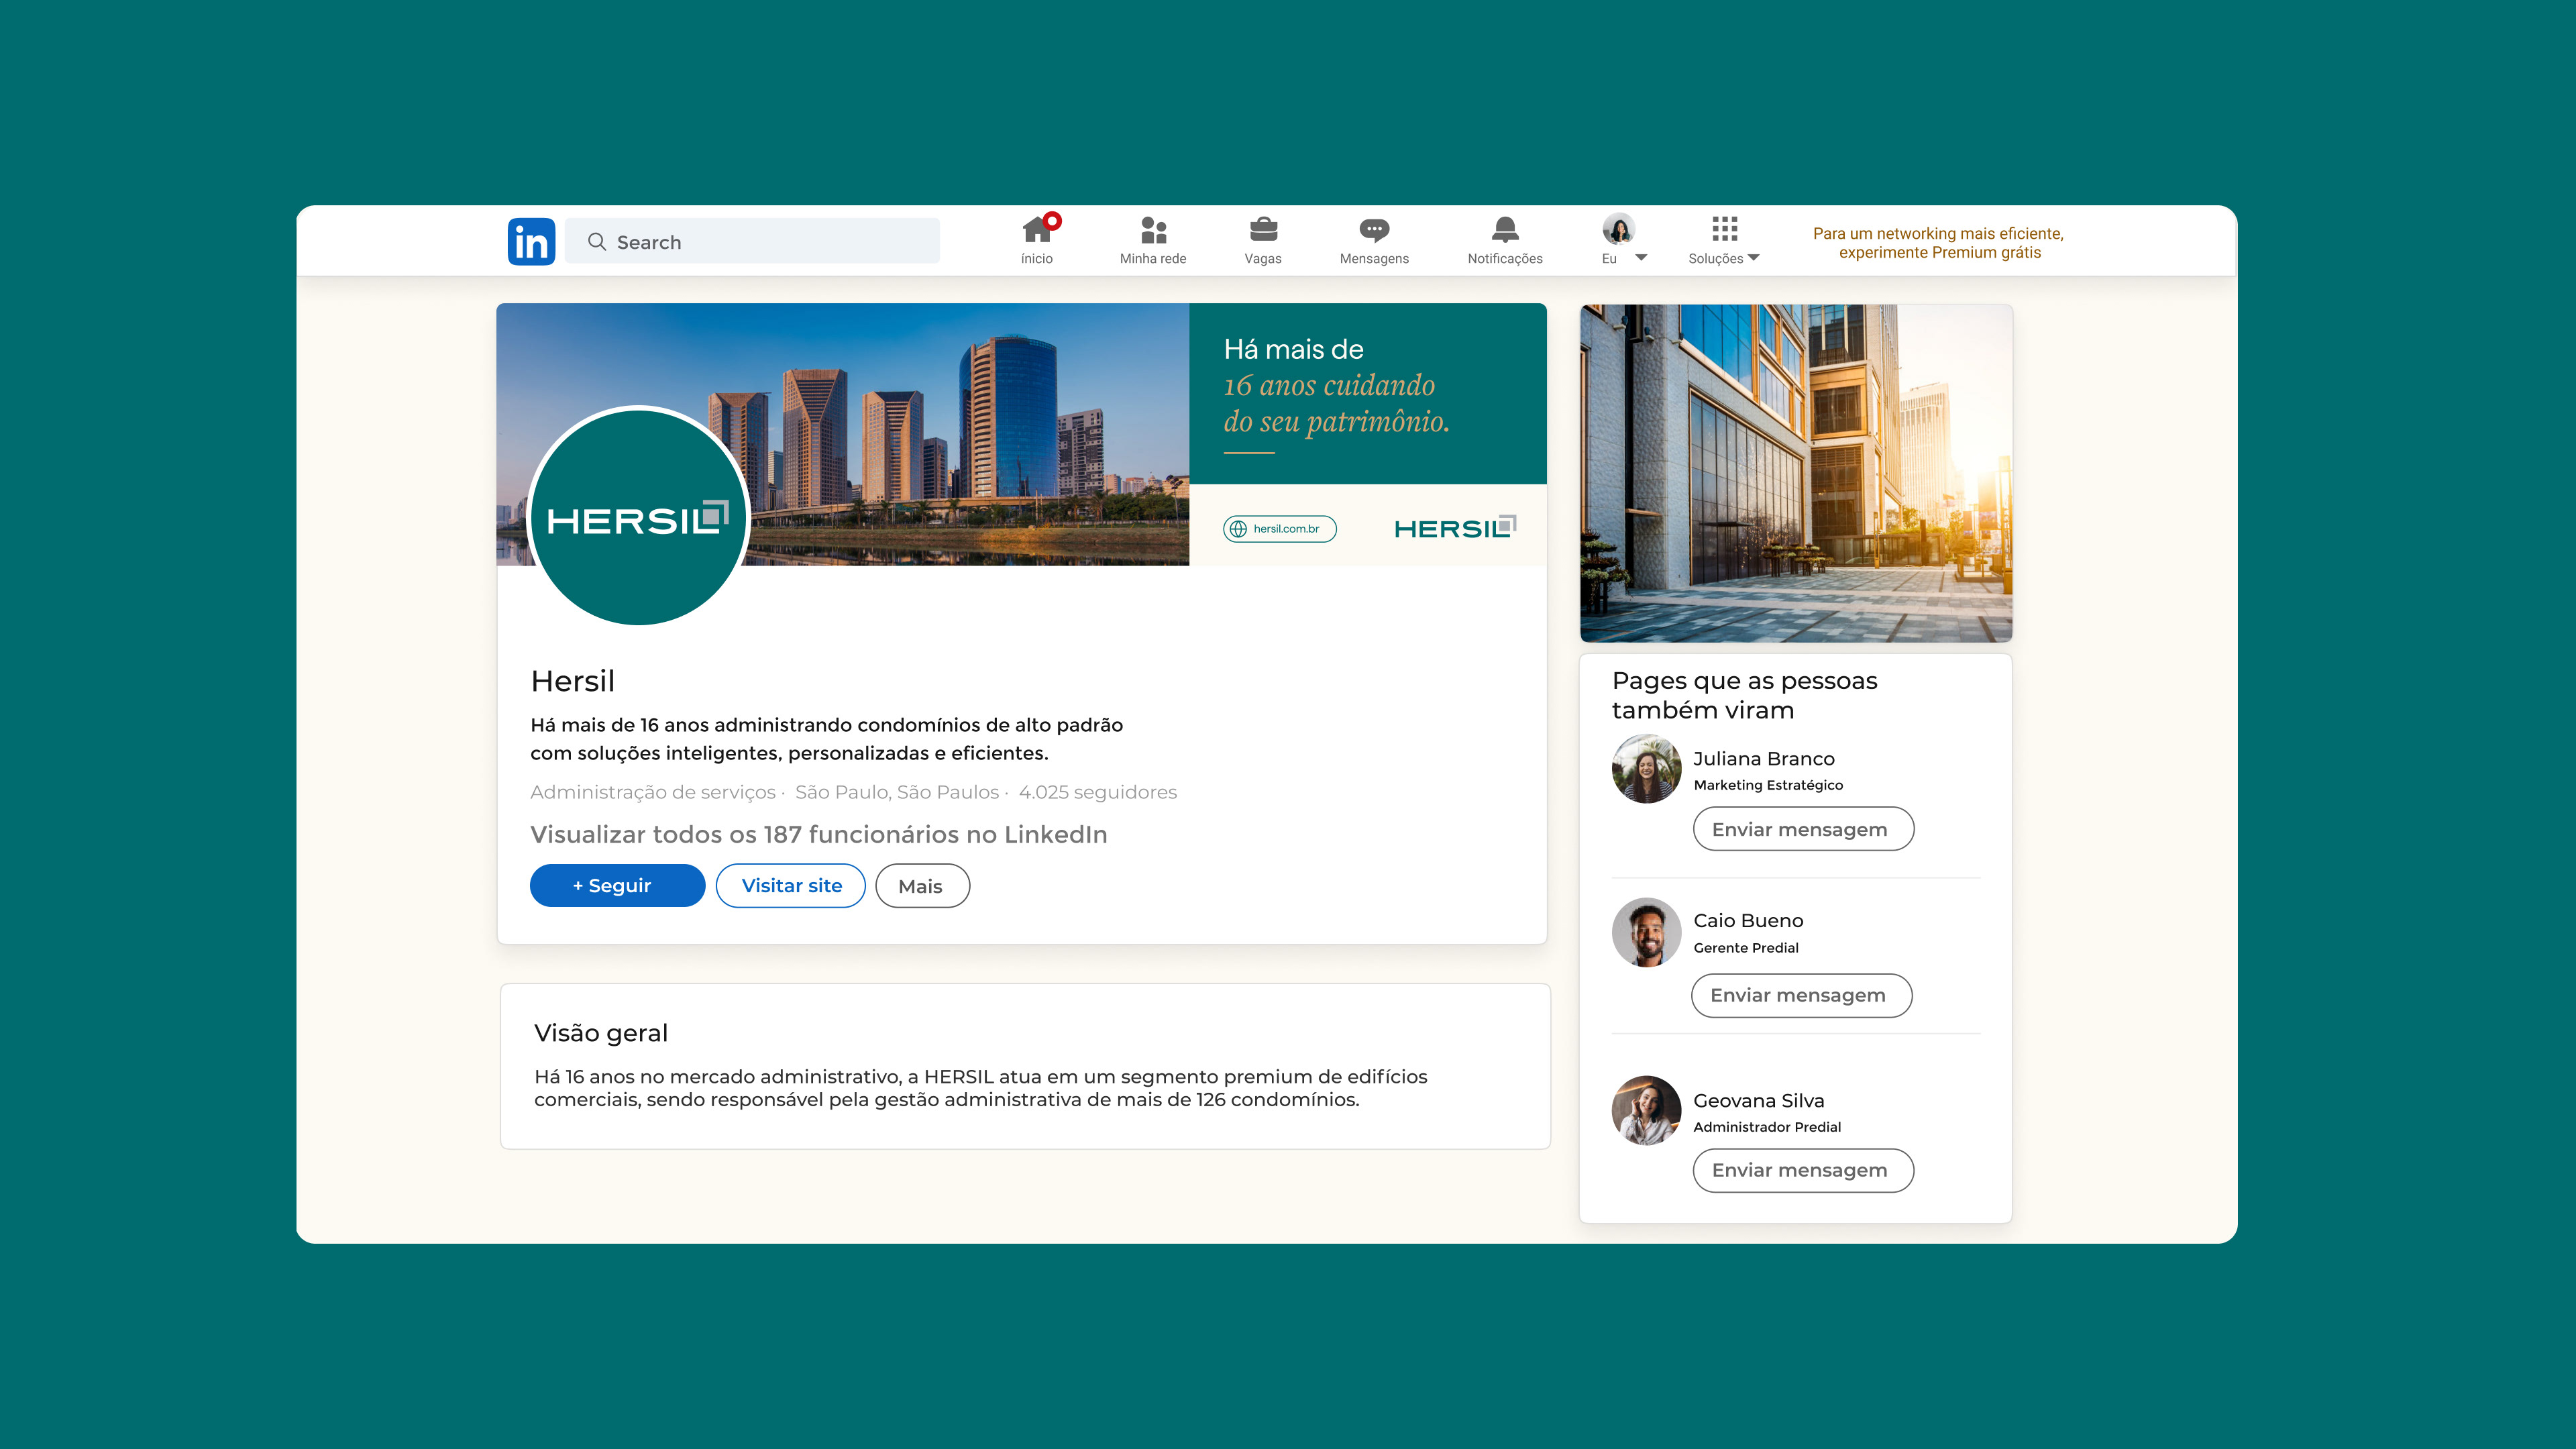Expand the Soluções dropdown arrow
2576x1449 pixels.
coord(1754,258)
